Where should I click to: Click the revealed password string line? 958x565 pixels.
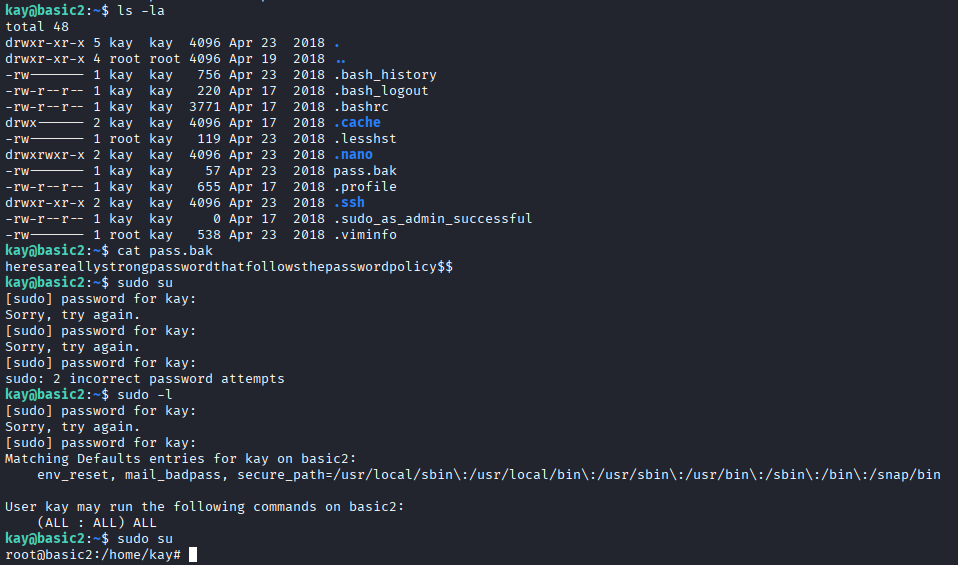228,267
